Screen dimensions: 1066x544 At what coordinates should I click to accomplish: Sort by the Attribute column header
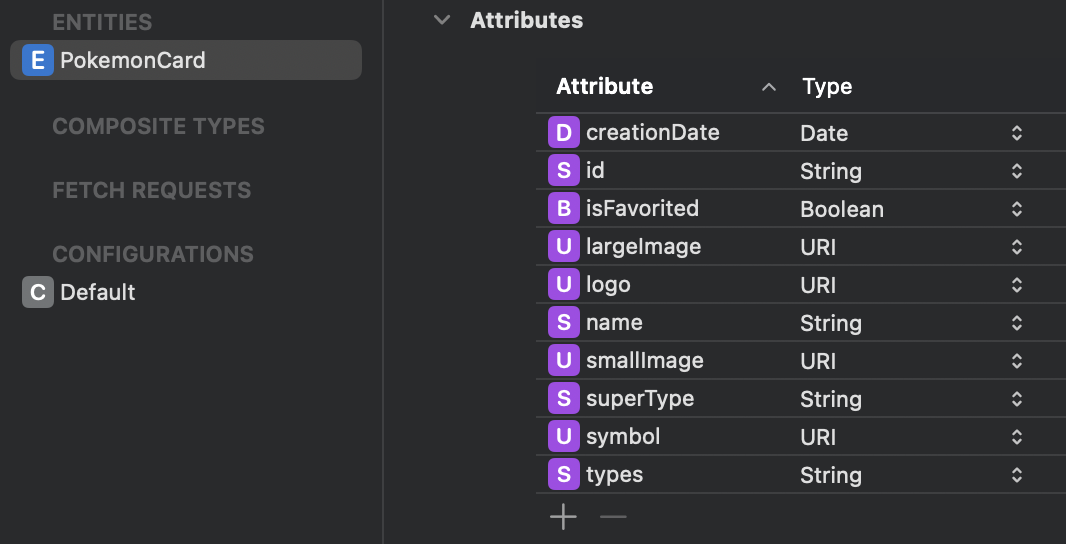tap(604, 87)
